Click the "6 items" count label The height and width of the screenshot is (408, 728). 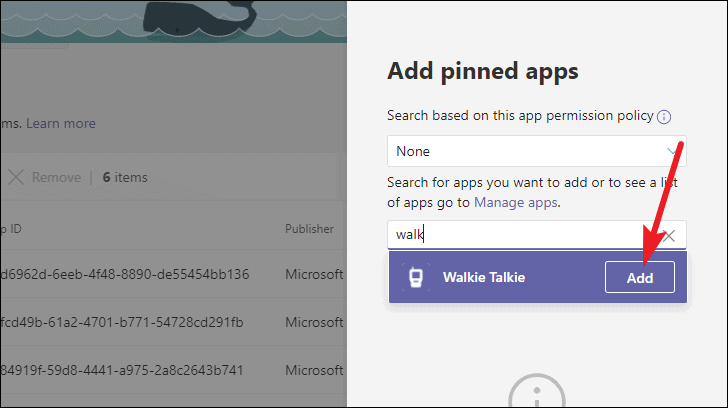pyautogui.click(x=125, y=177)
